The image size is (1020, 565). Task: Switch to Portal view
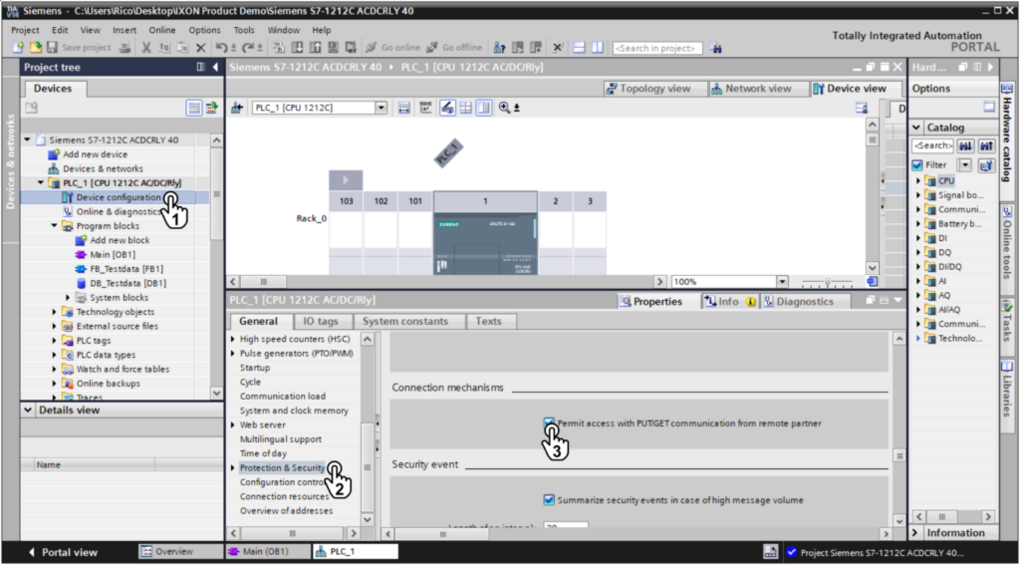(x=62, y=552)
